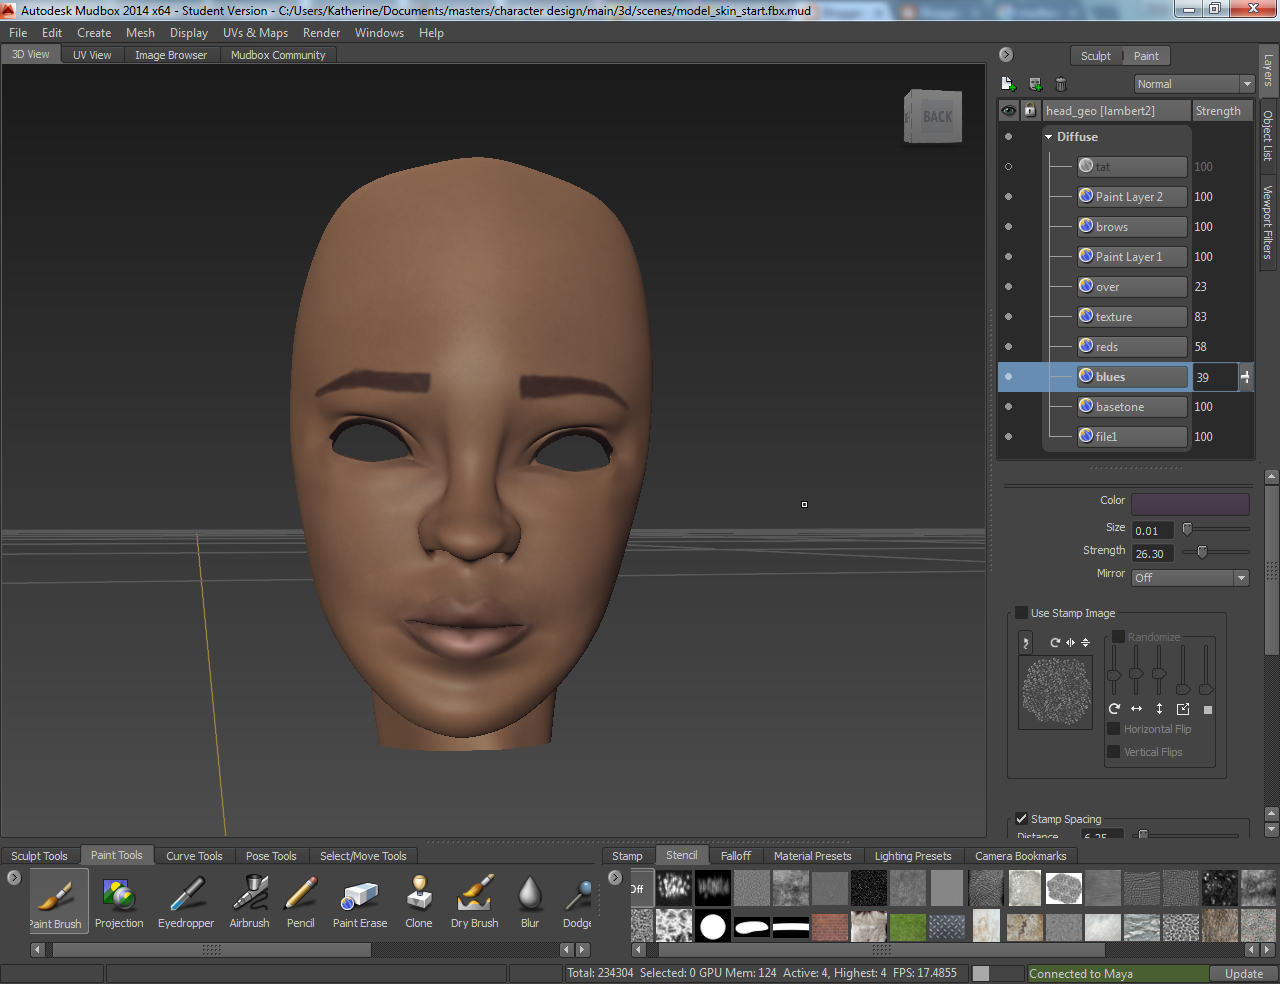Image resolution: width=1280 pixels, height=984 pixels.
Task: Select the Dodge tool
Action: pyautogui.click(x=577, y=900)
